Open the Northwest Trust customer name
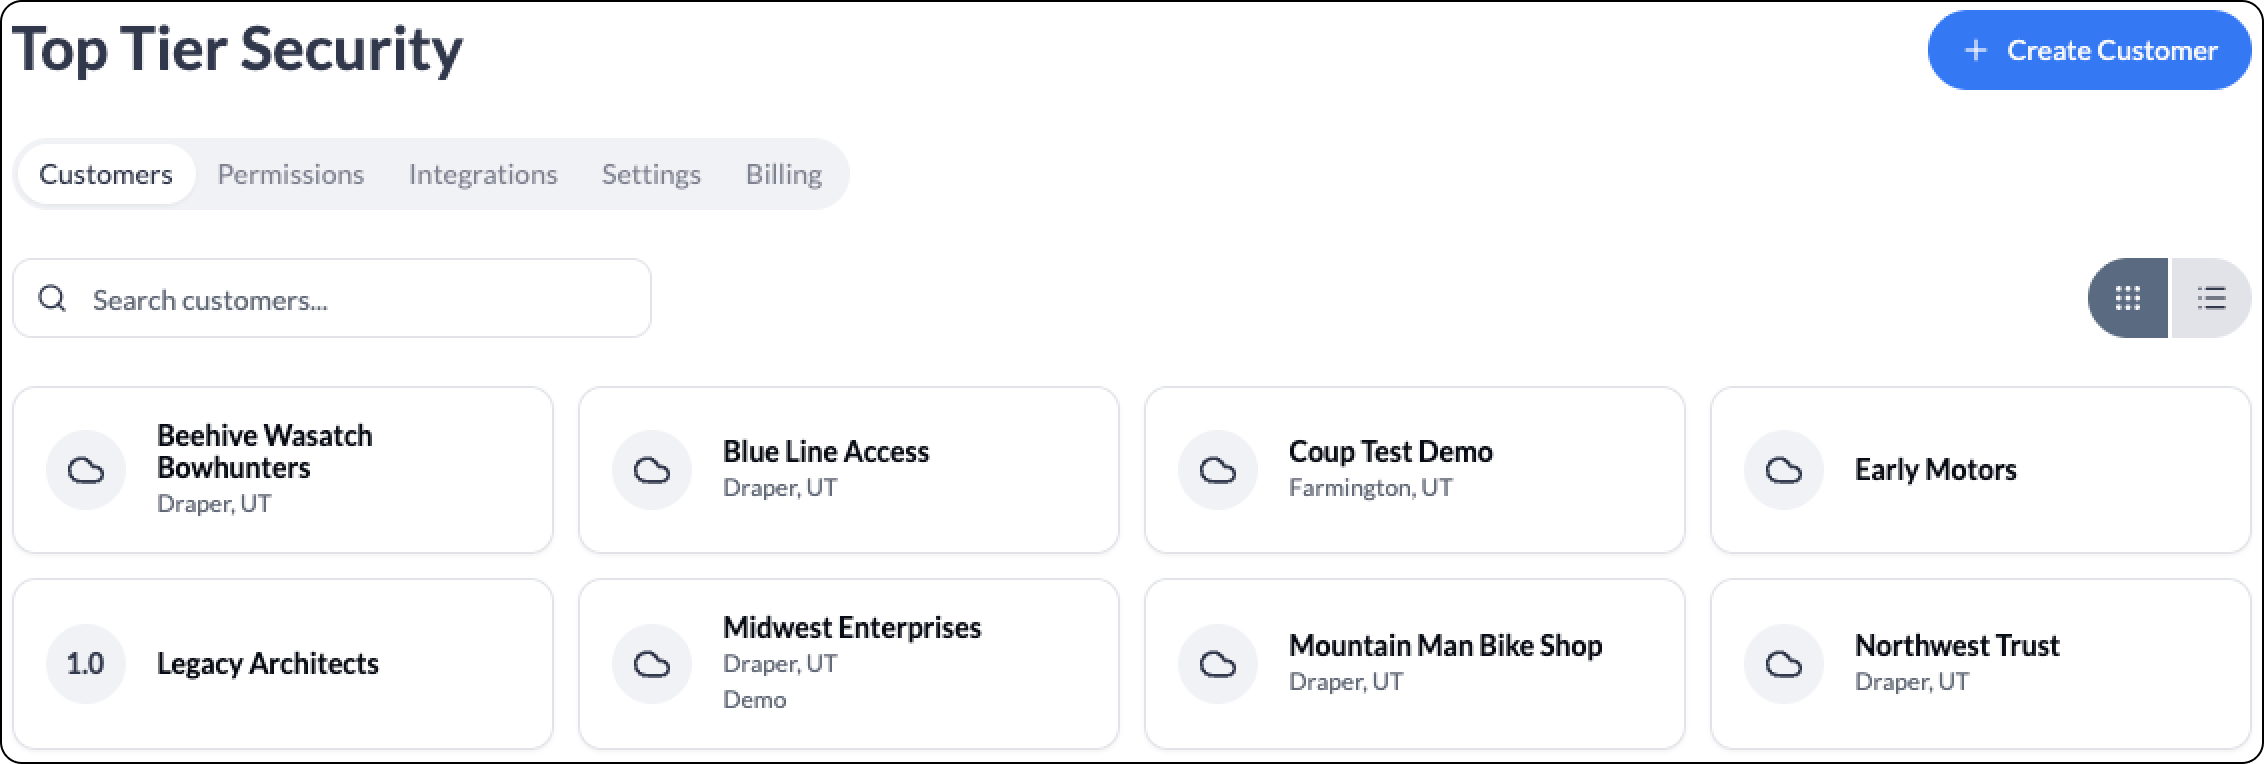 coord(1957,645)
